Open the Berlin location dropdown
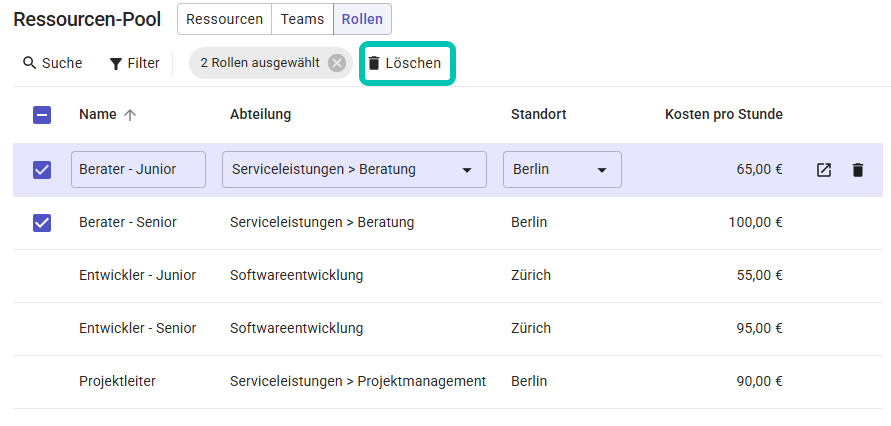 (x=562, y=169)
